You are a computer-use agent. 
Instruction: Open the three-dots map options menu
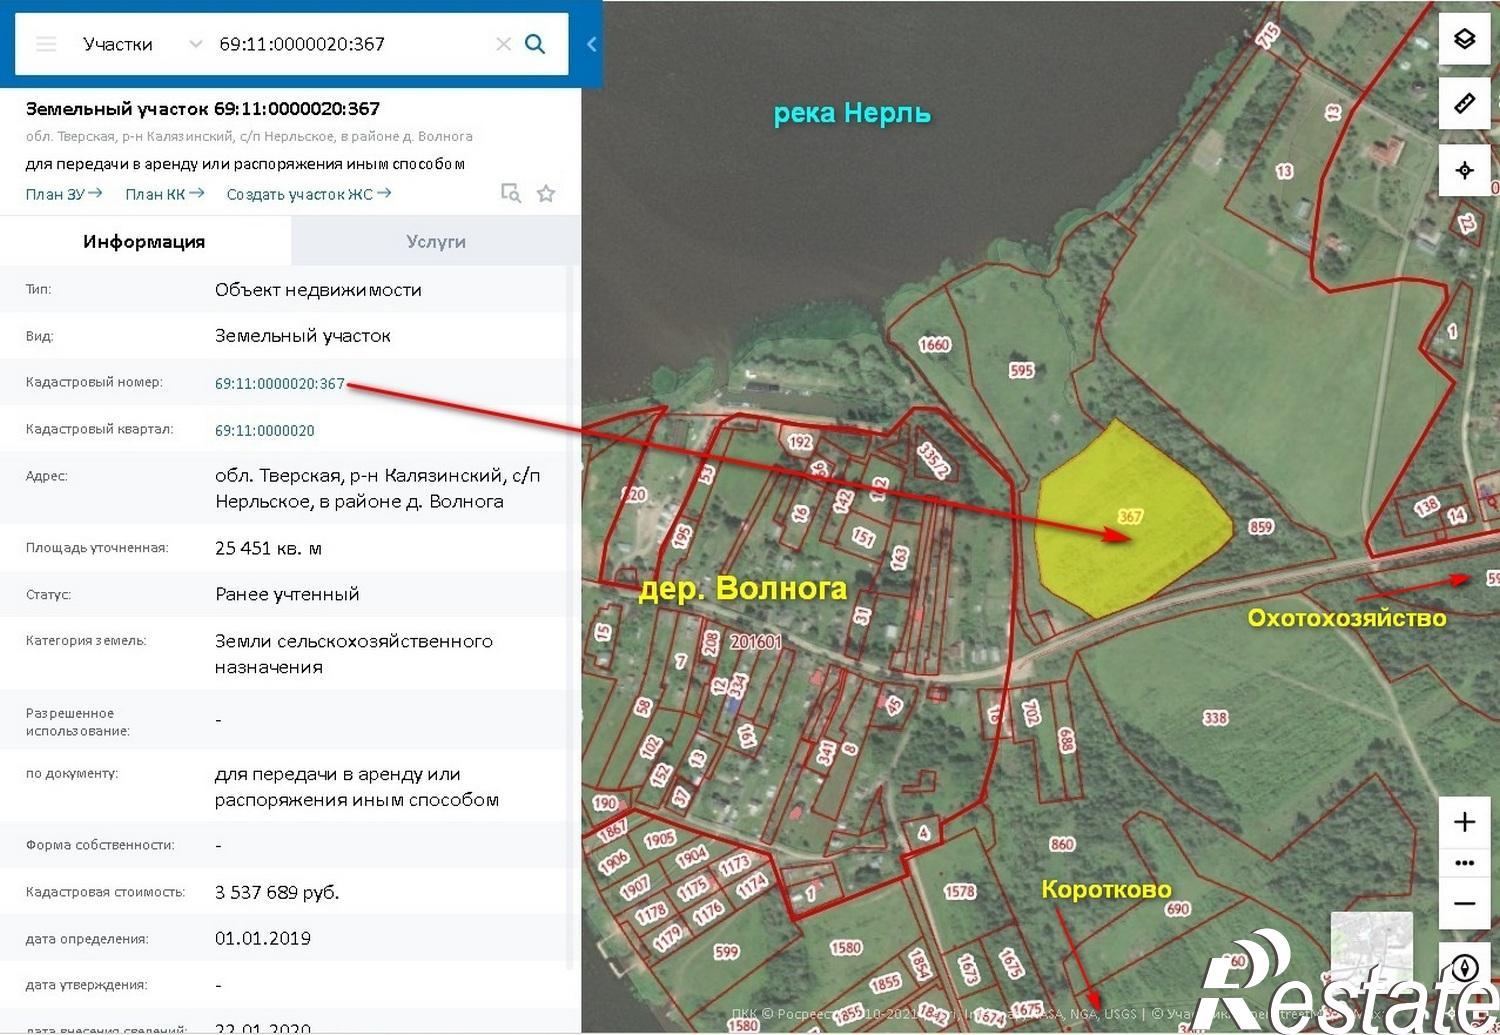(1464, 863)
